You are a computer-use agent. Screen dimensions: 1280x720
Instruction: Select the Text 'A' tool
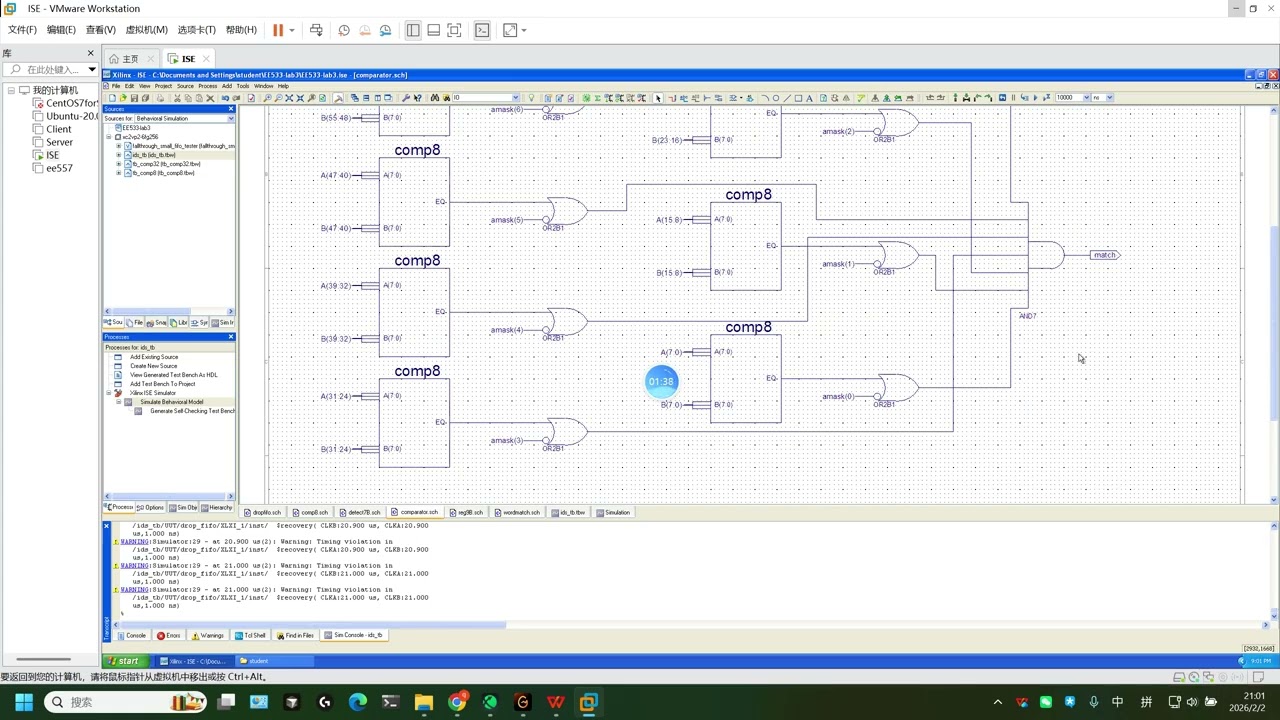click(x=809, y=98)
